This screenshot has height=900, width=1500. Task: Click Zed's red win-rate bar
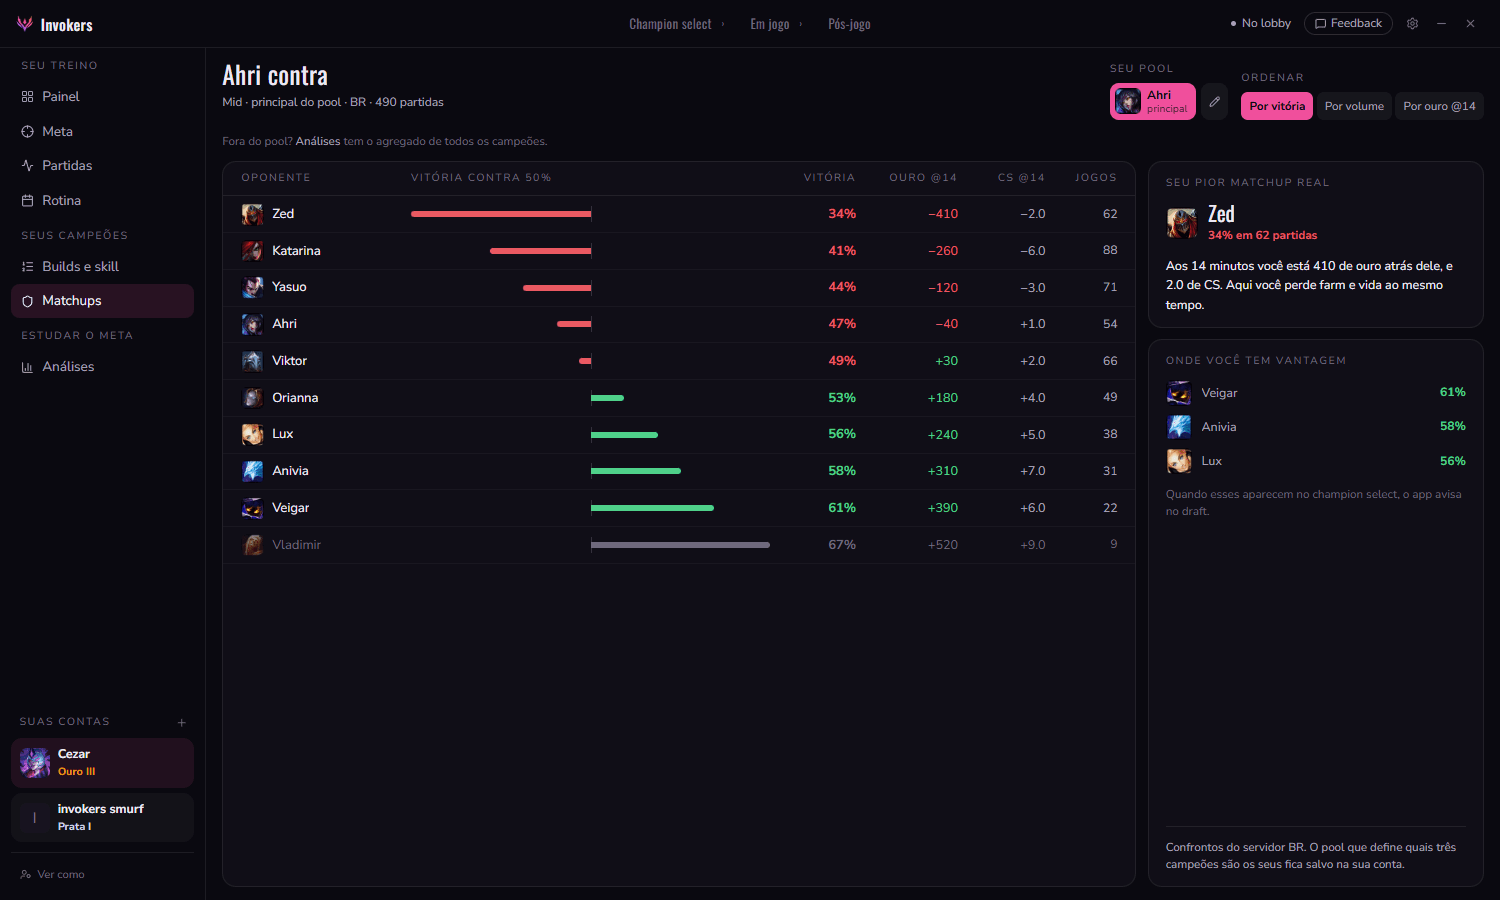click(x=501, y=214)
